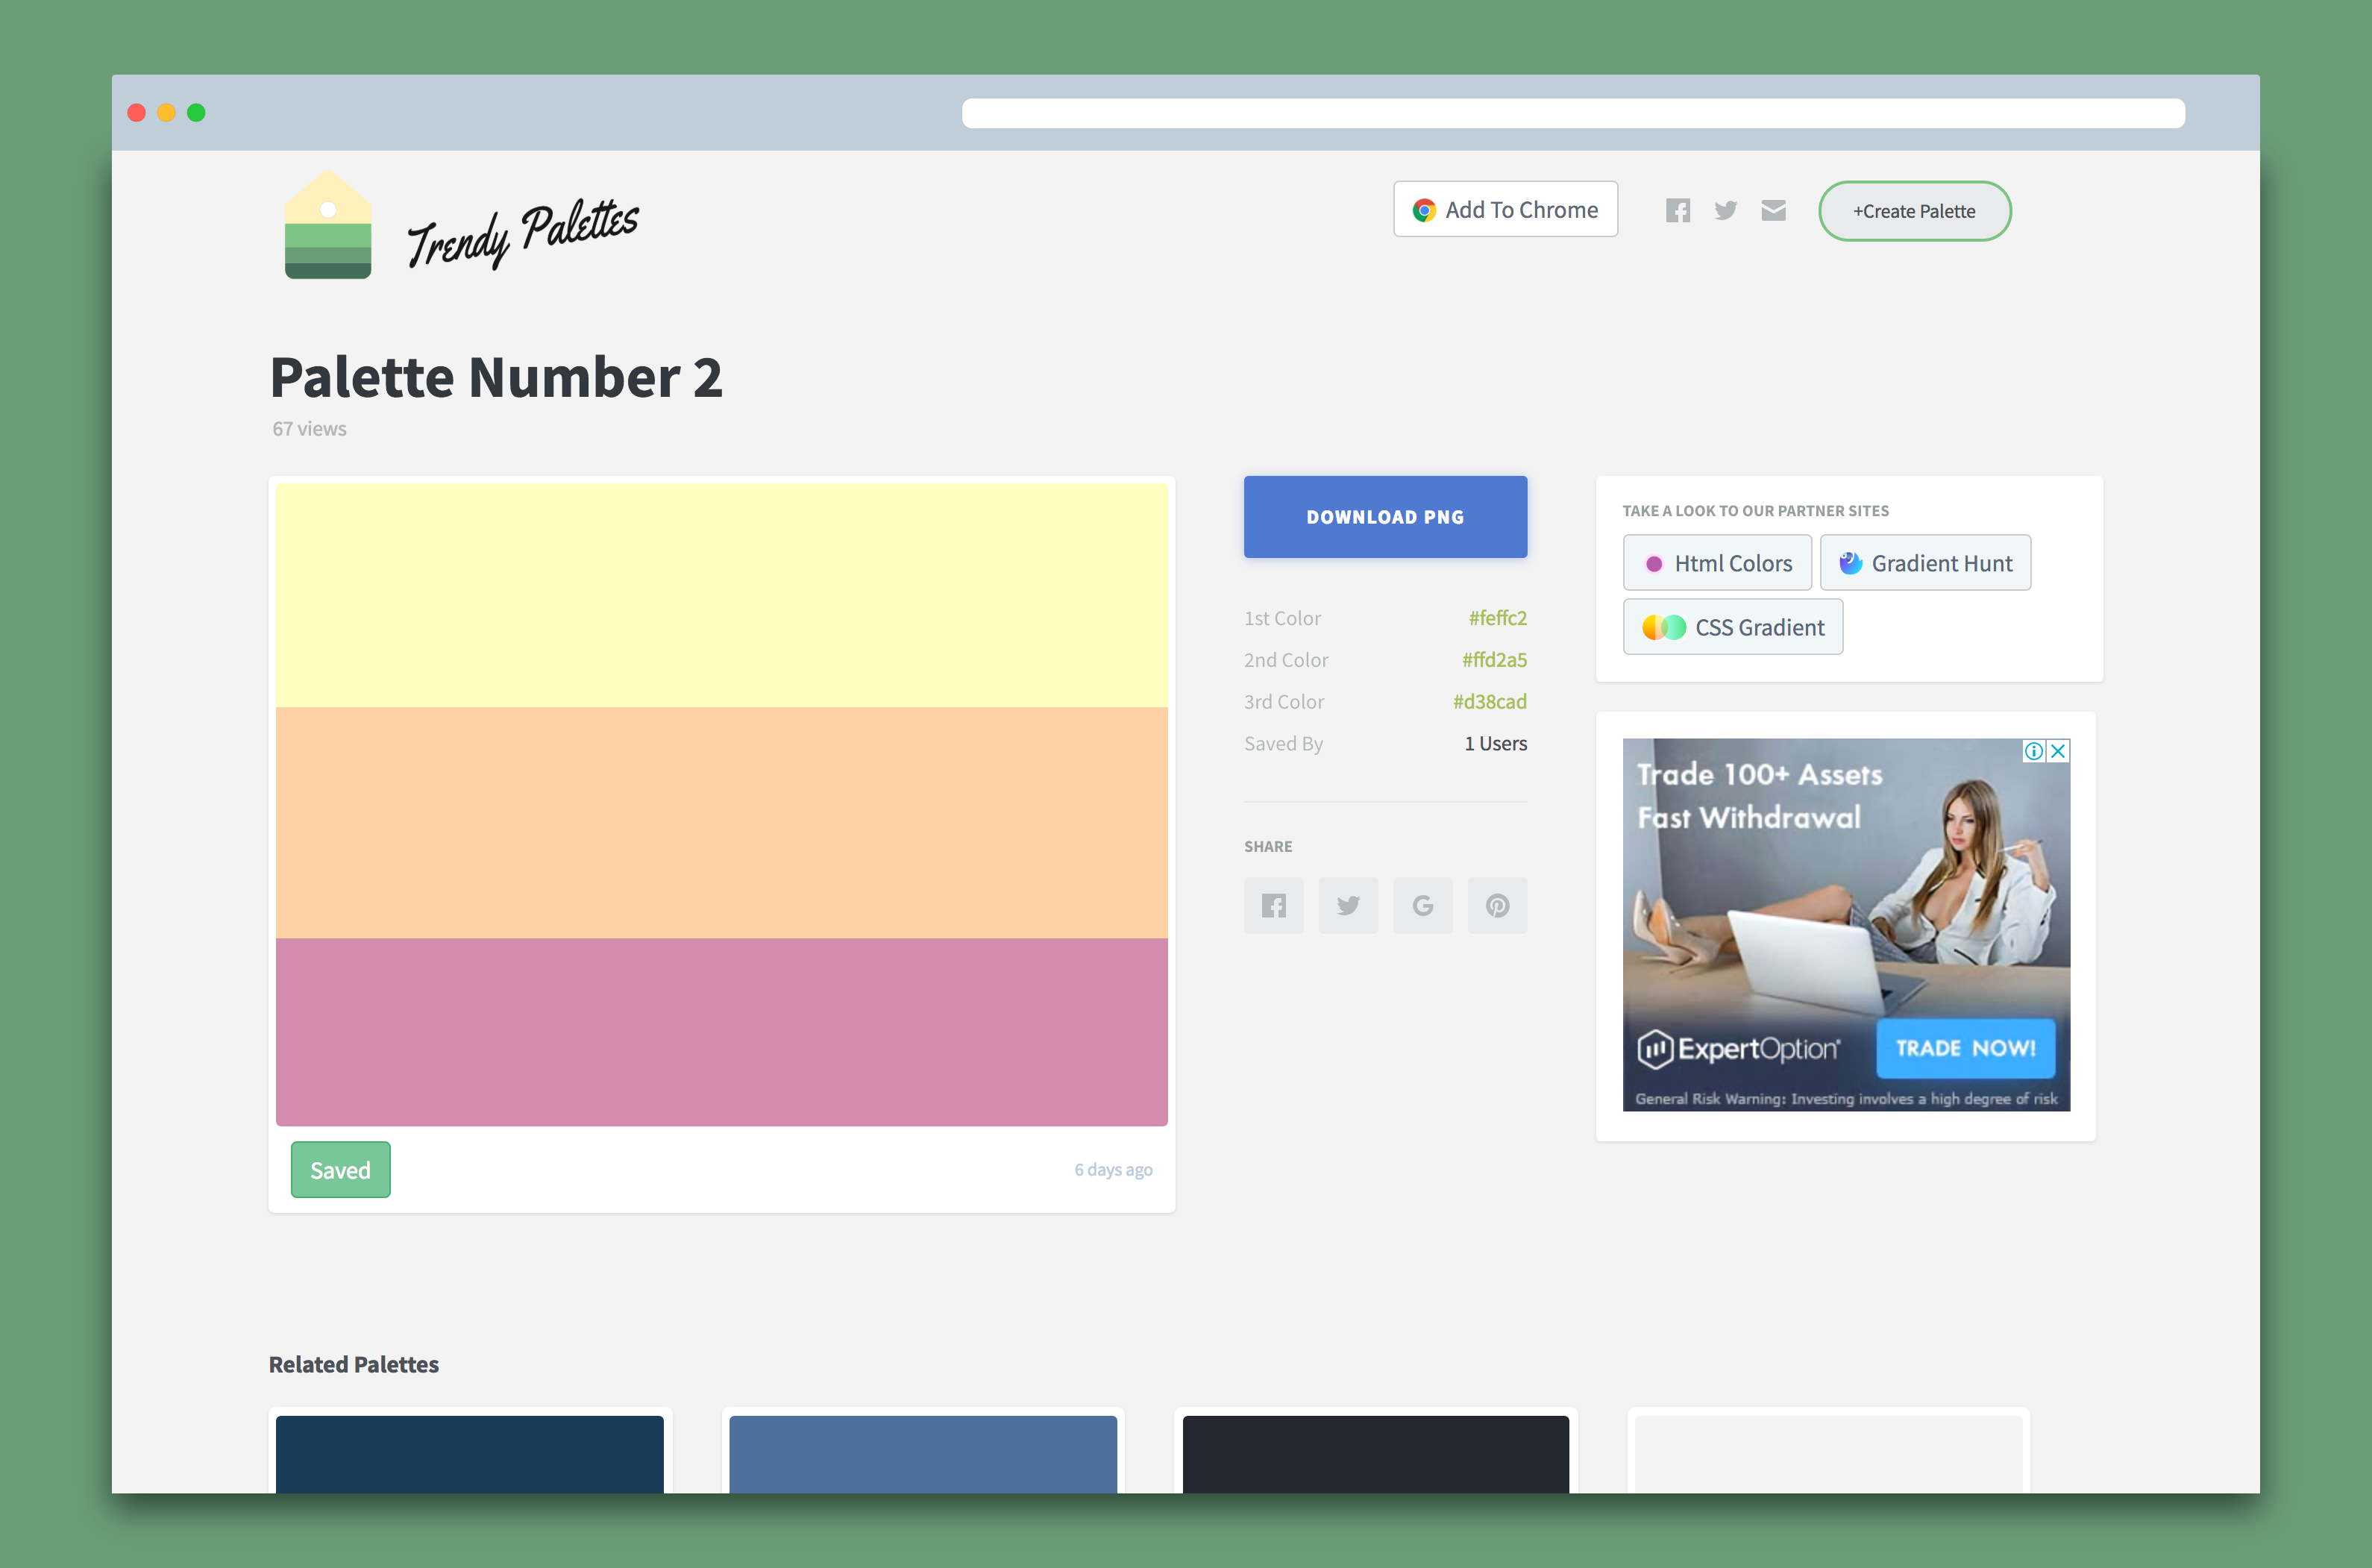2372x1568 pixels.
Task: Open the #feffc2 color link
Action: (x=1497, y=618)
